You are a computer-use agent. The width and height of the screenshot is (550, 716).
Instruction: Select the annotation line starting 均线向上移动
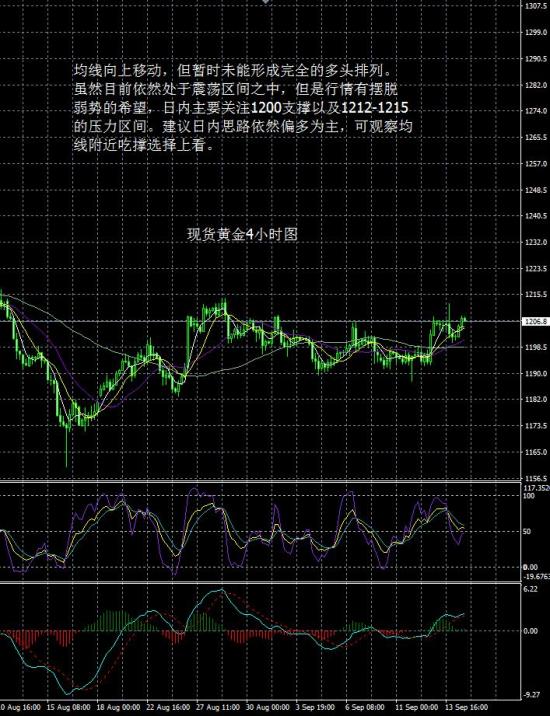tap(233, 71)
